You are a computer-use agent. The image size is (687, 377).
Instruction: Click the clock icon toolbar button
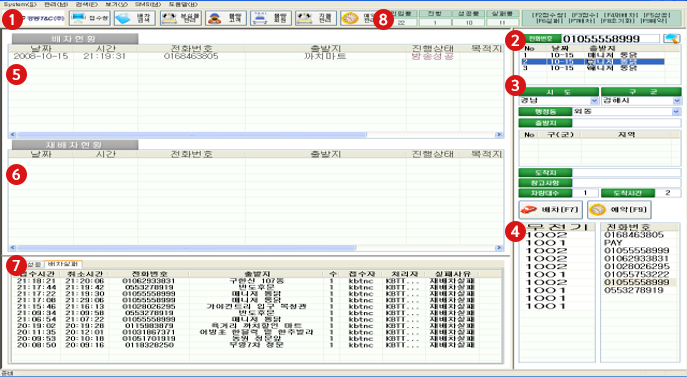(358, 18)
